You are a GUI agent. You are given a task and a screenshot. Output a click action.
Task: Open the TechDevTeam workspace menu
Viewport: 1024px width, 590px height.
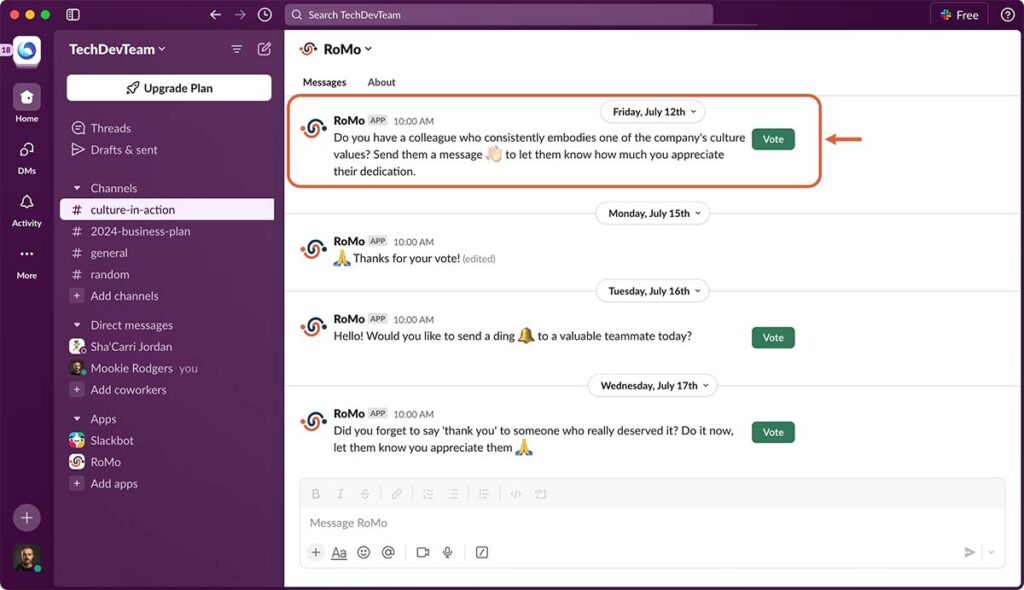click(117, 49)
